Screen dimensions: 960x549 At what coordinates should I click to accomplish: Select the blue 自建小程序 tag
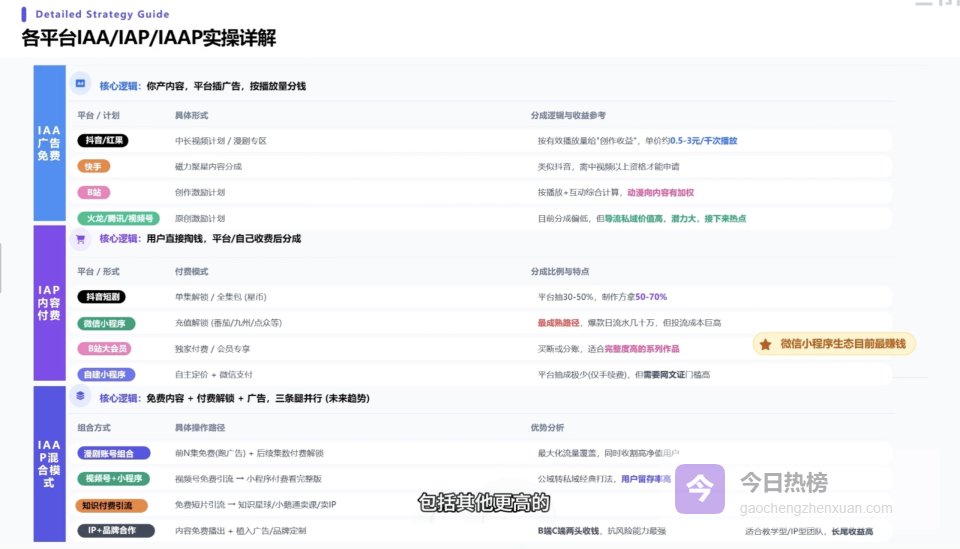(106, 375)
